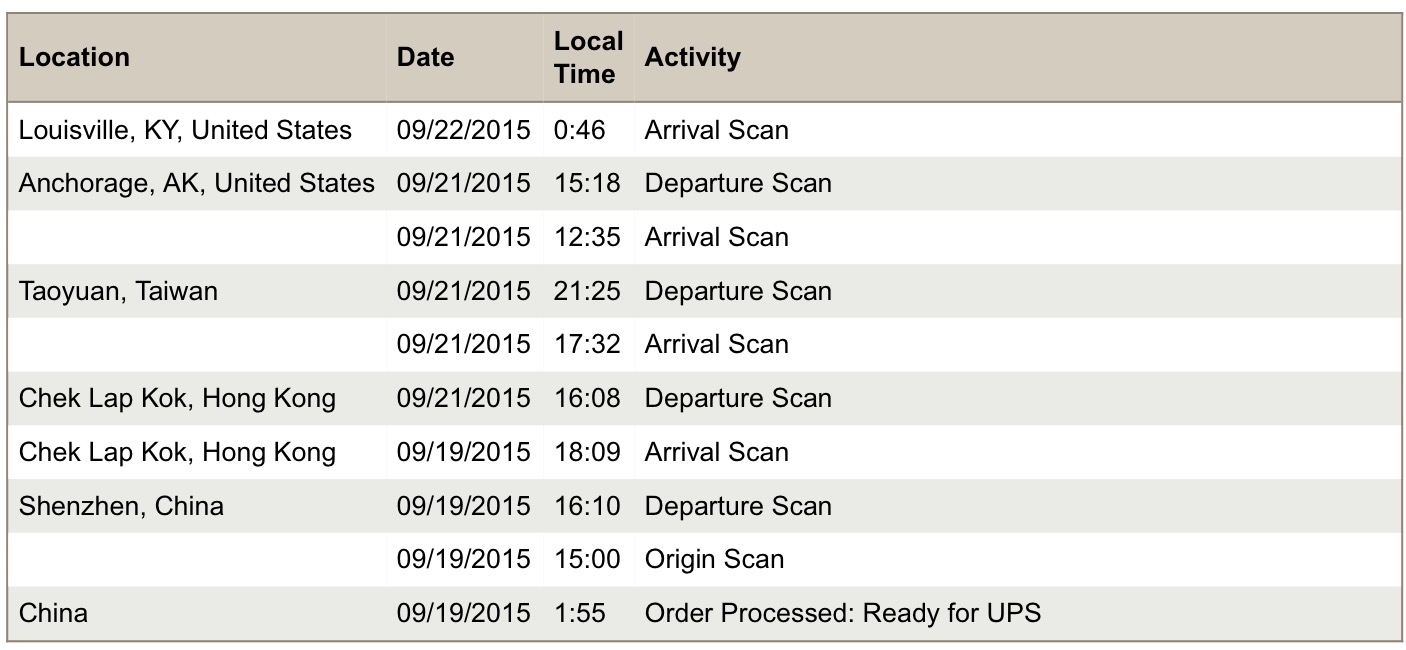
Task: Select the Anchorage, AK, United States cell
Action: pyautogui.click(x=197, y=183)
